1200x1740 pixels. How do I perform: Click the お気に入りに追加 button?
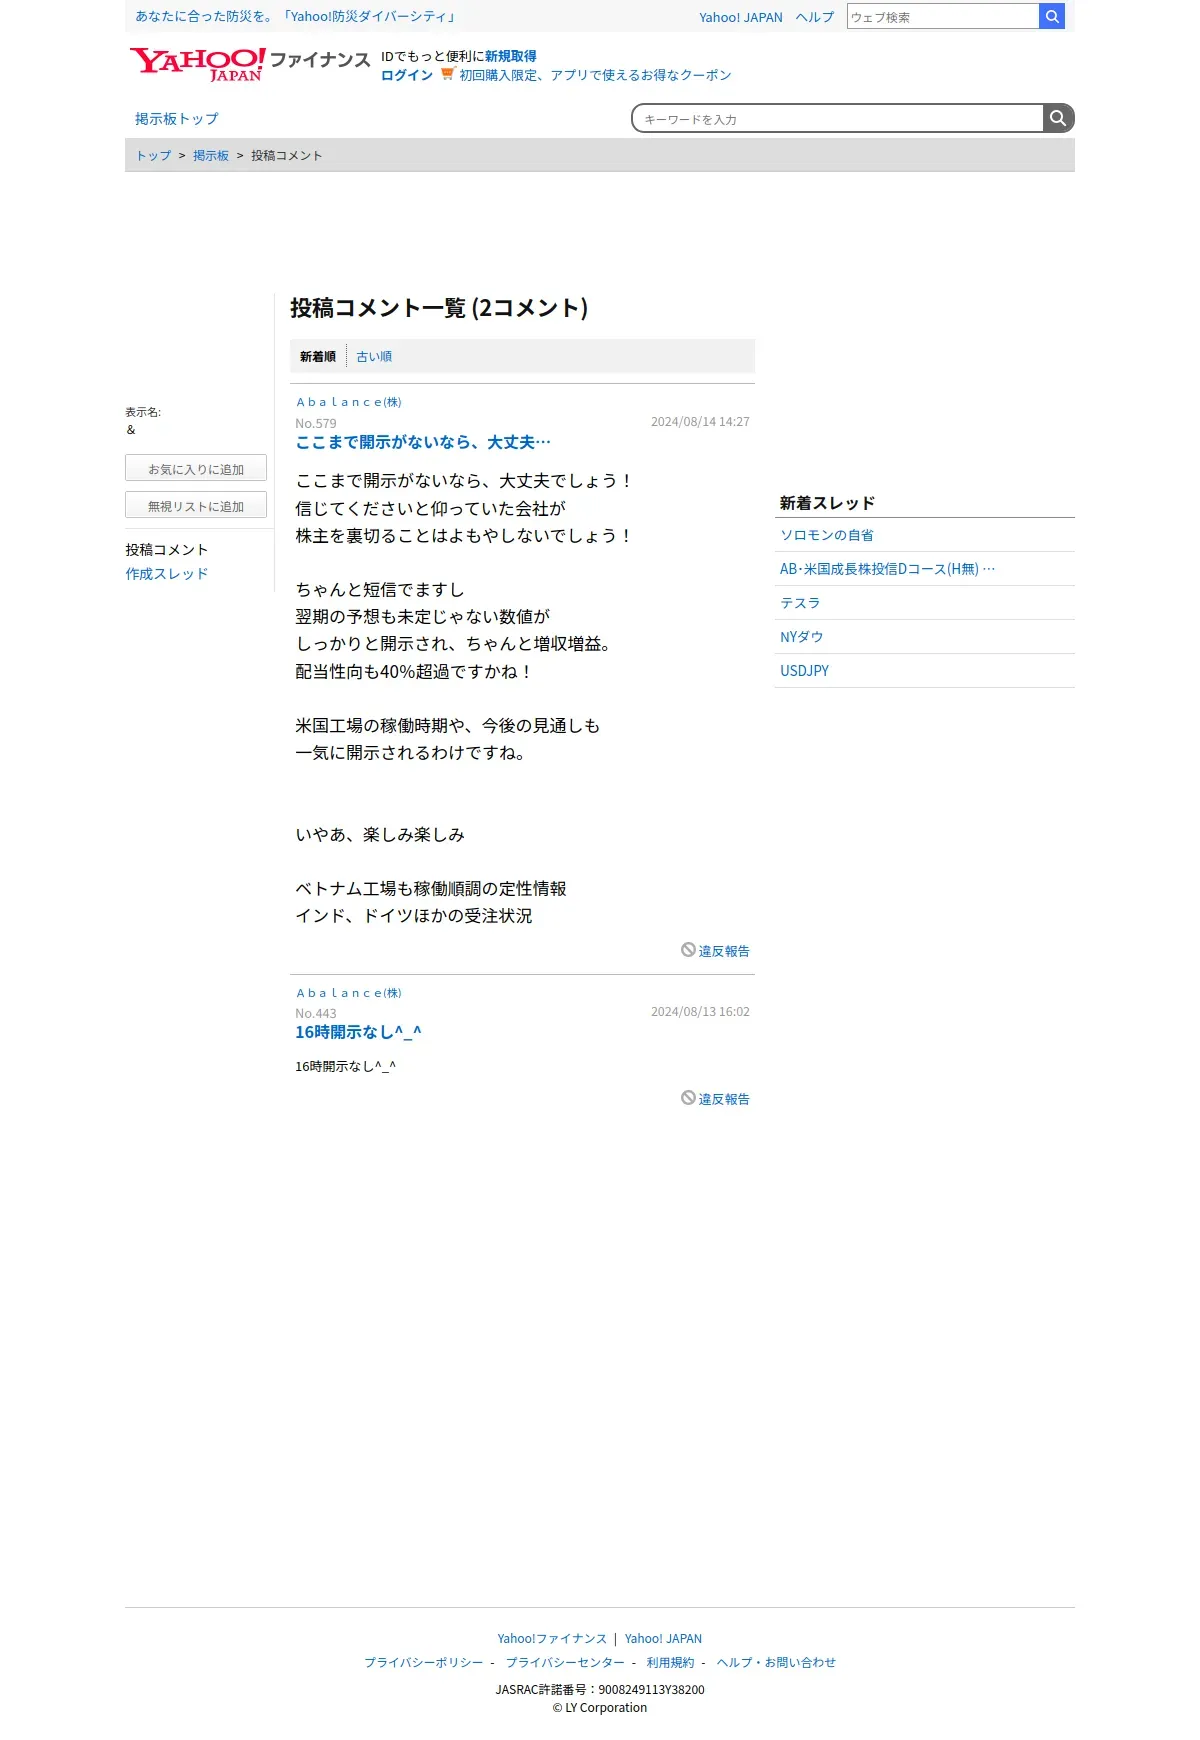(x=196, y=468)
